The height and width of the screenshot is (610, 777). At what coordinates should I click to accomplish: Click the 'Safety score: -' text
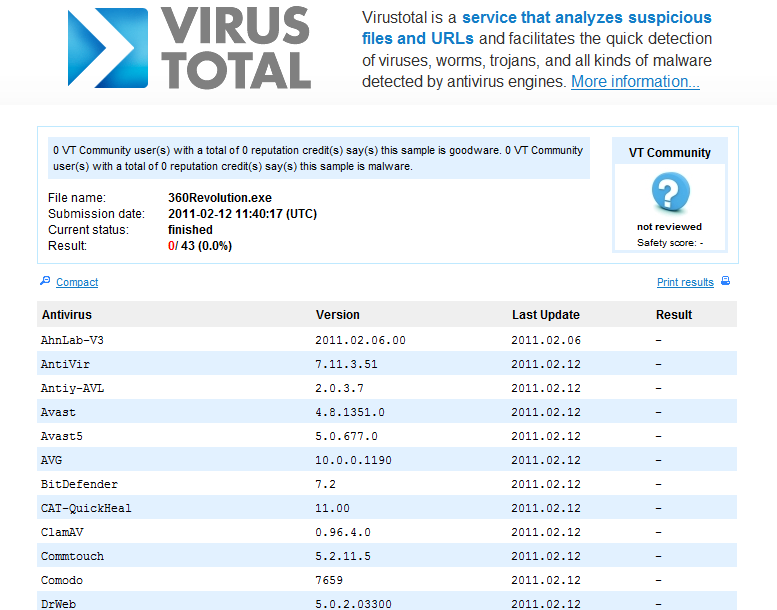pyautogui.click(x=670, y=243)
